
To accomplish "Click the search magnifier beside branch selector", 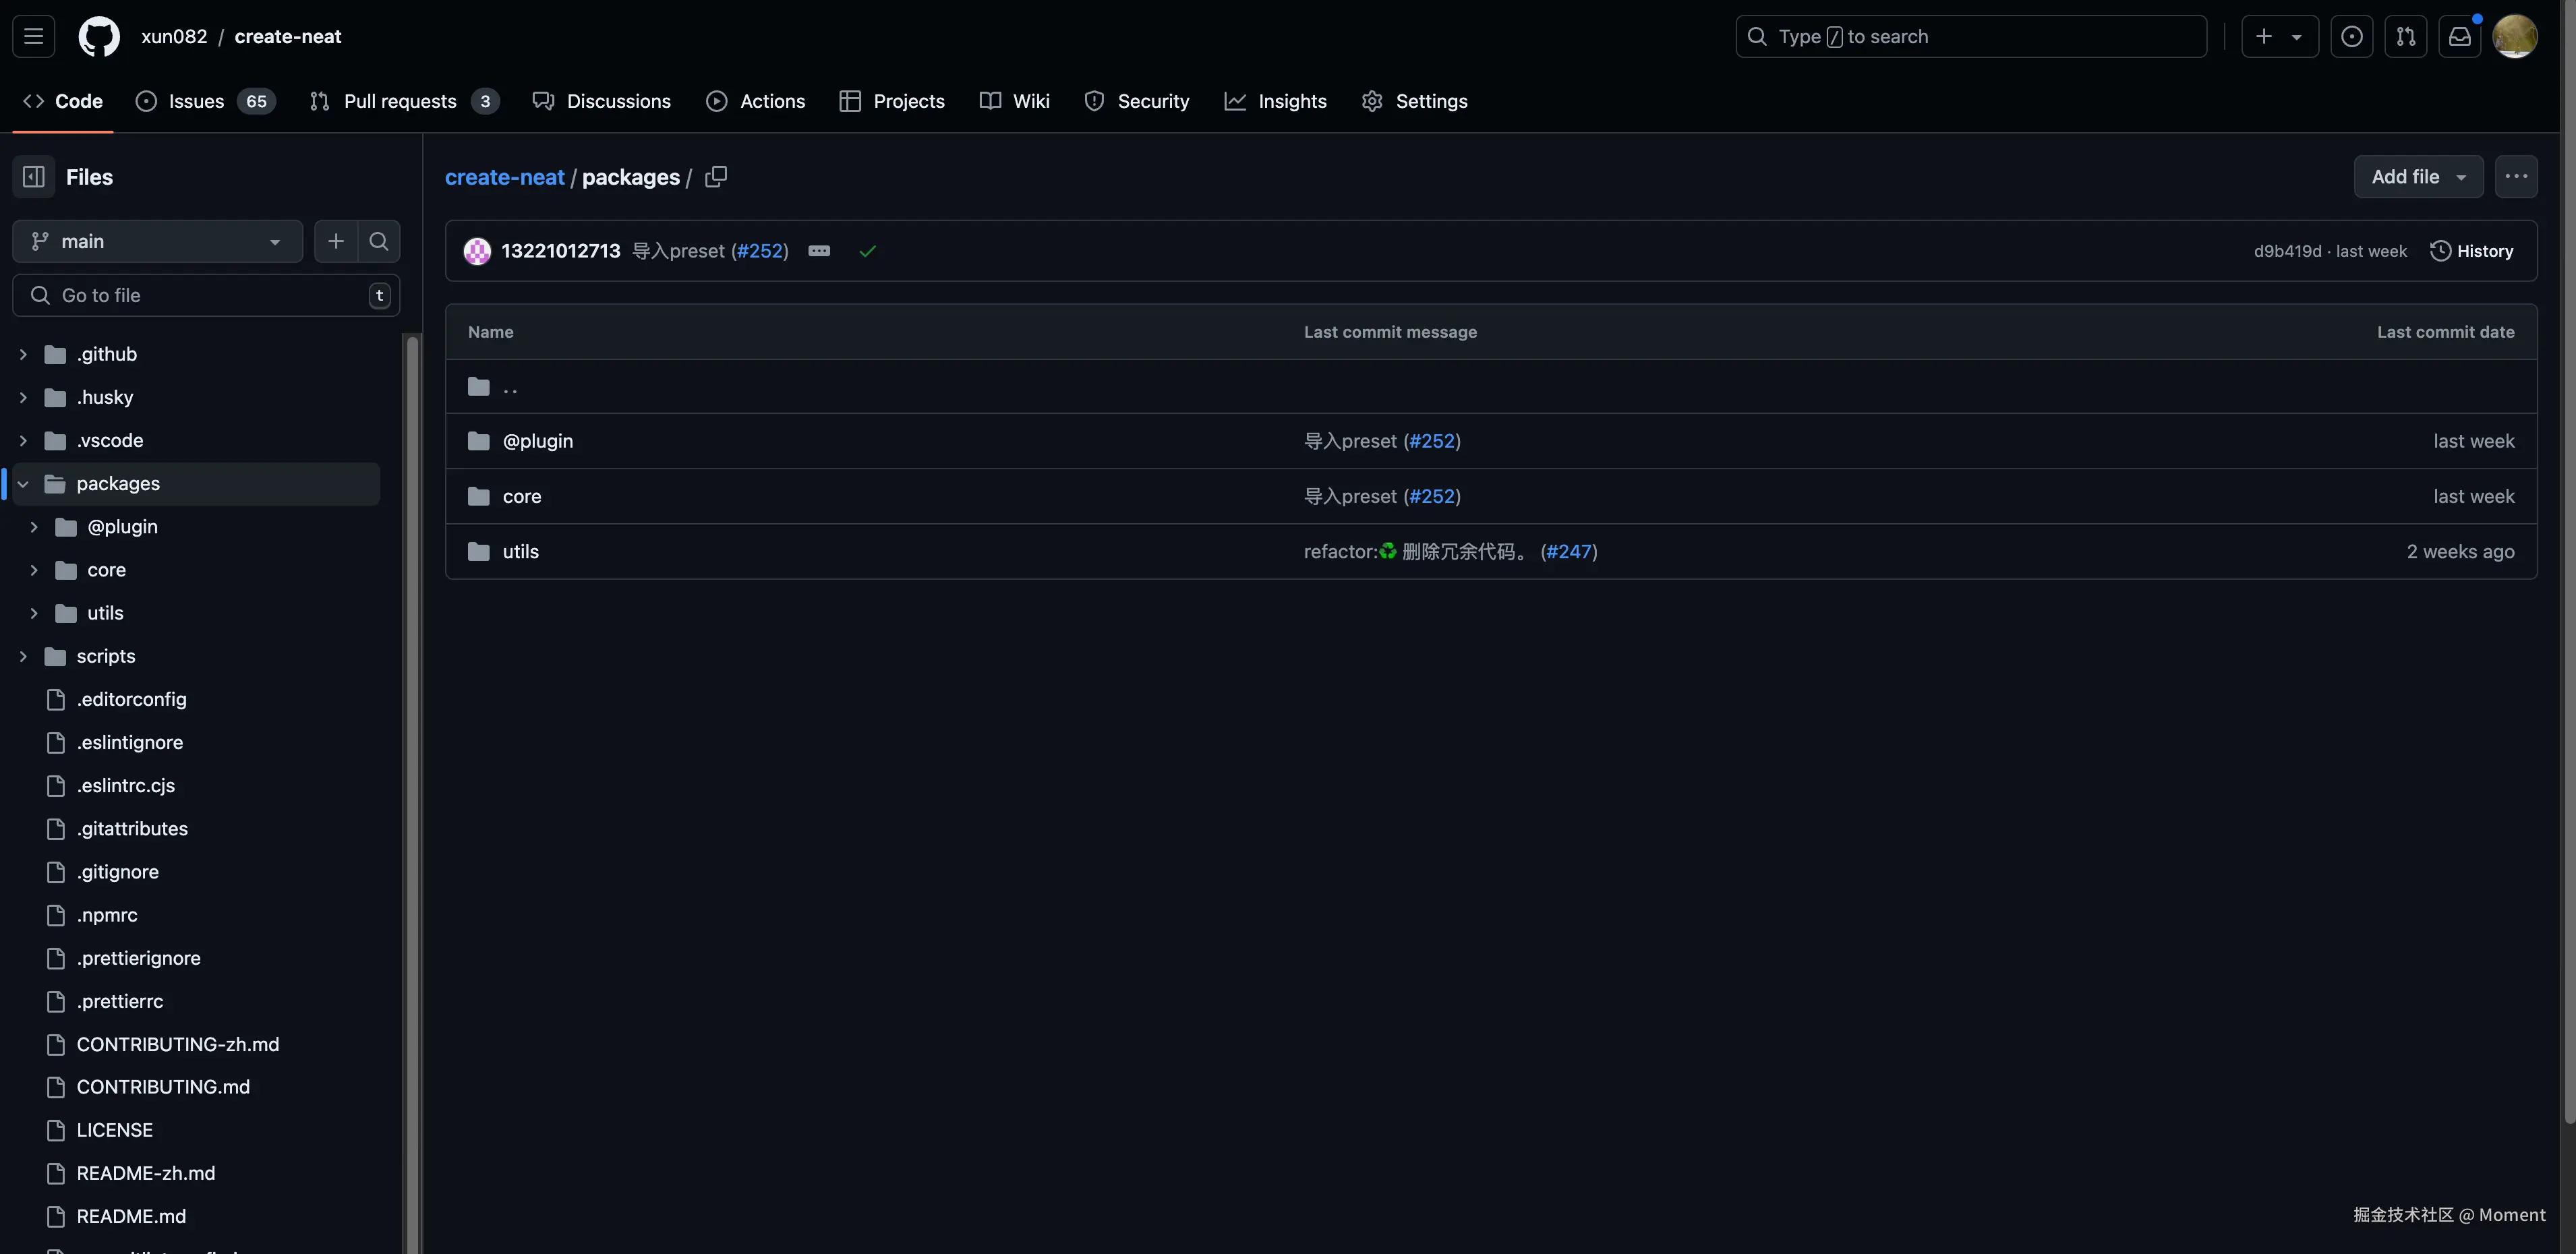I will coord(379,241).
